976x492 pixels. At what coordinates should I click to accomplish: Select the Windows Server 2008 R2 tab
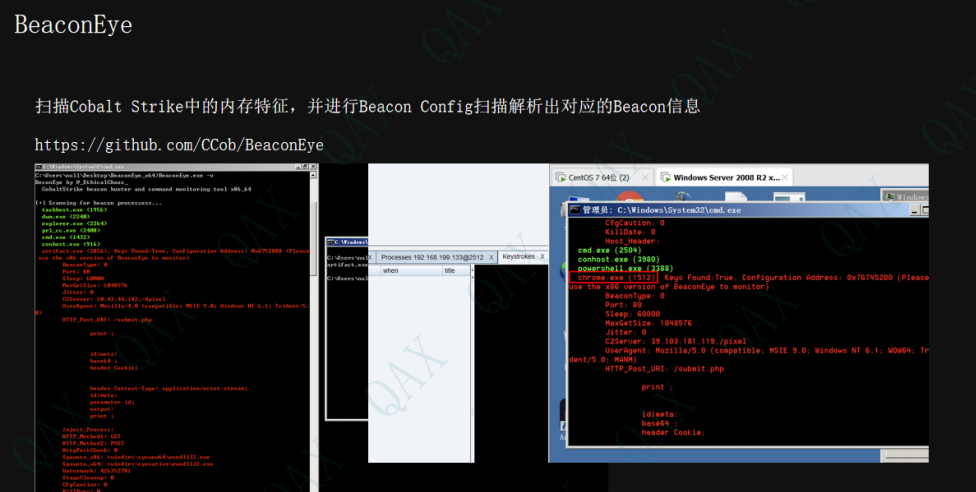point(726,177)
